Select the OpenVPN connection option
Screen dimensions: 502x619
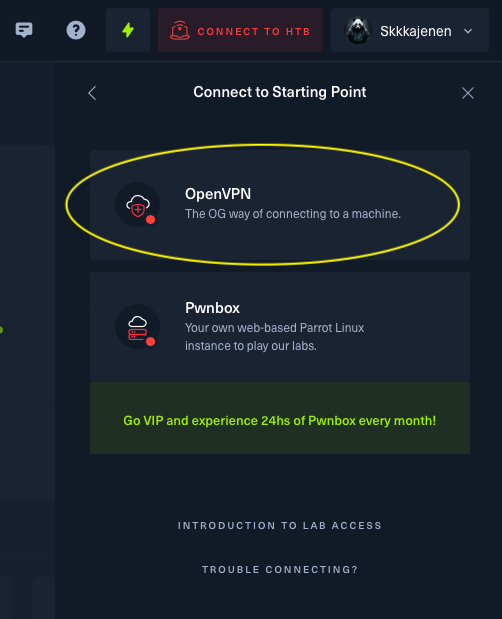[x=280, y=205]
